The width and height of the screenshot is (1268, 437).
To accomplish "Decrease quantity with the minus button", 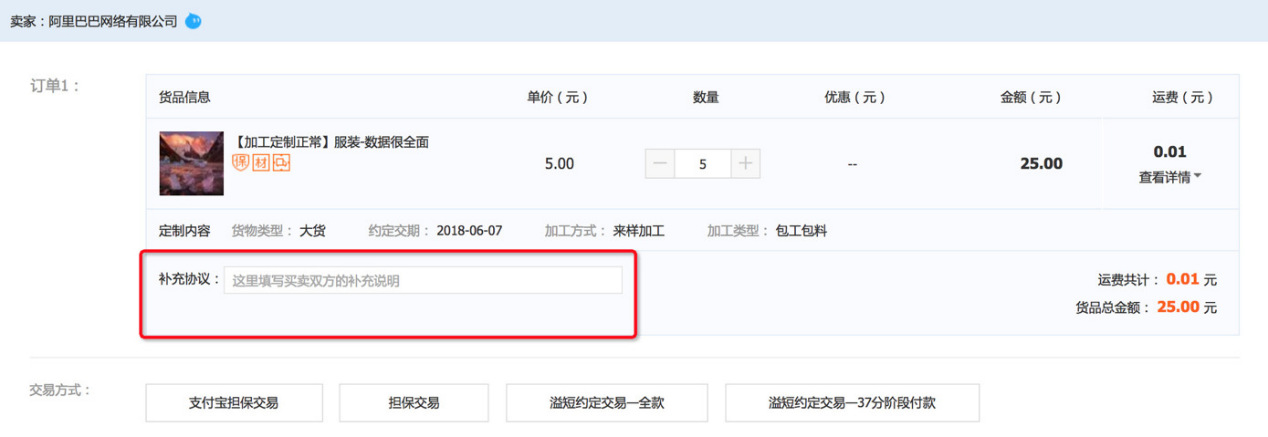I will pos(660,164).
